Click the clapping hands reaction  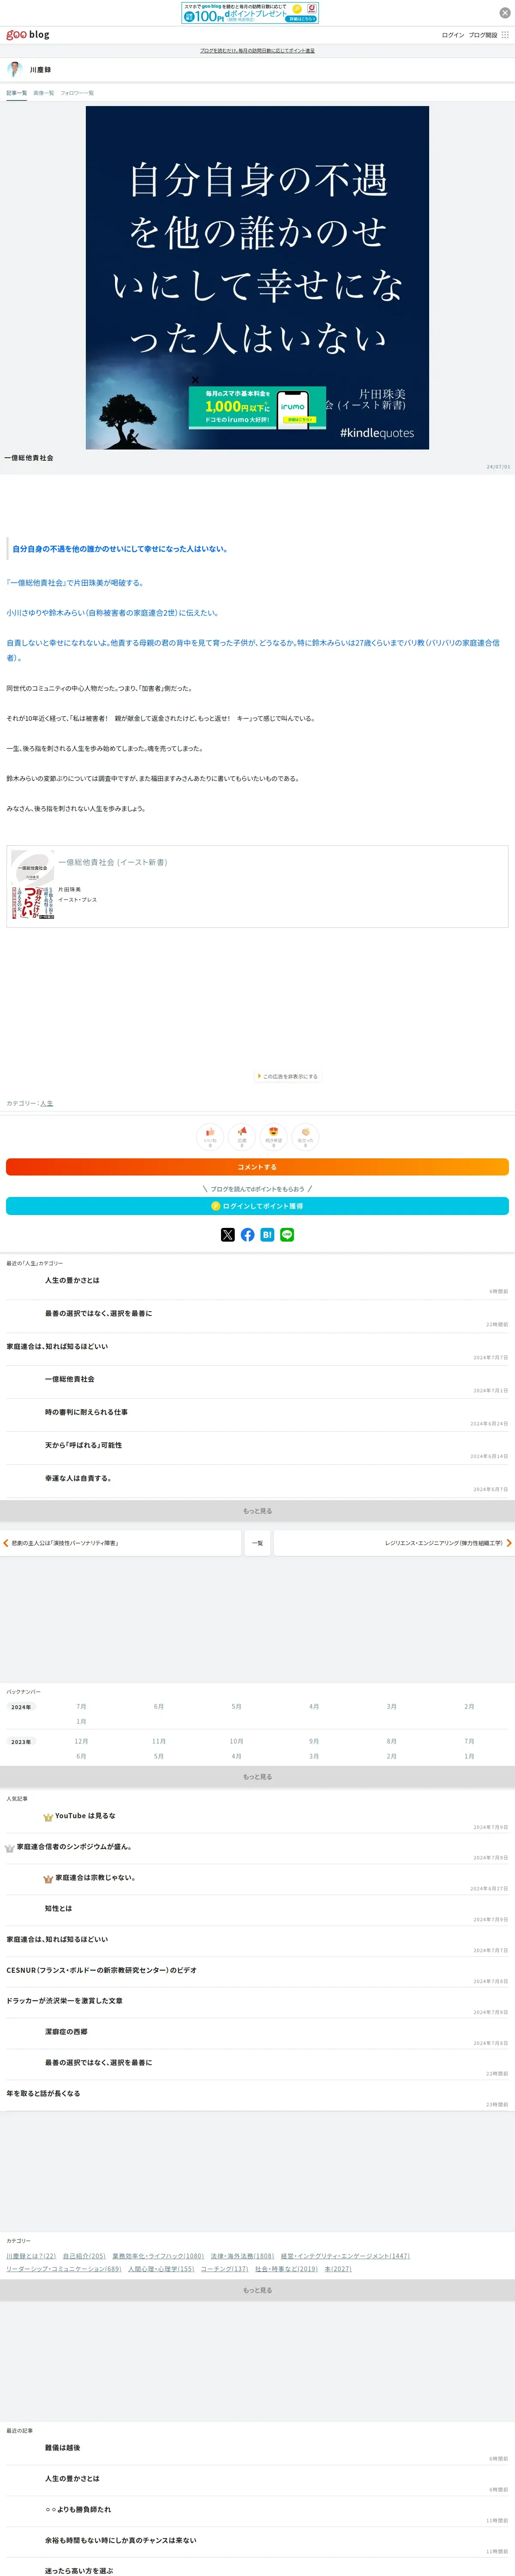(x=306, y=1136)
